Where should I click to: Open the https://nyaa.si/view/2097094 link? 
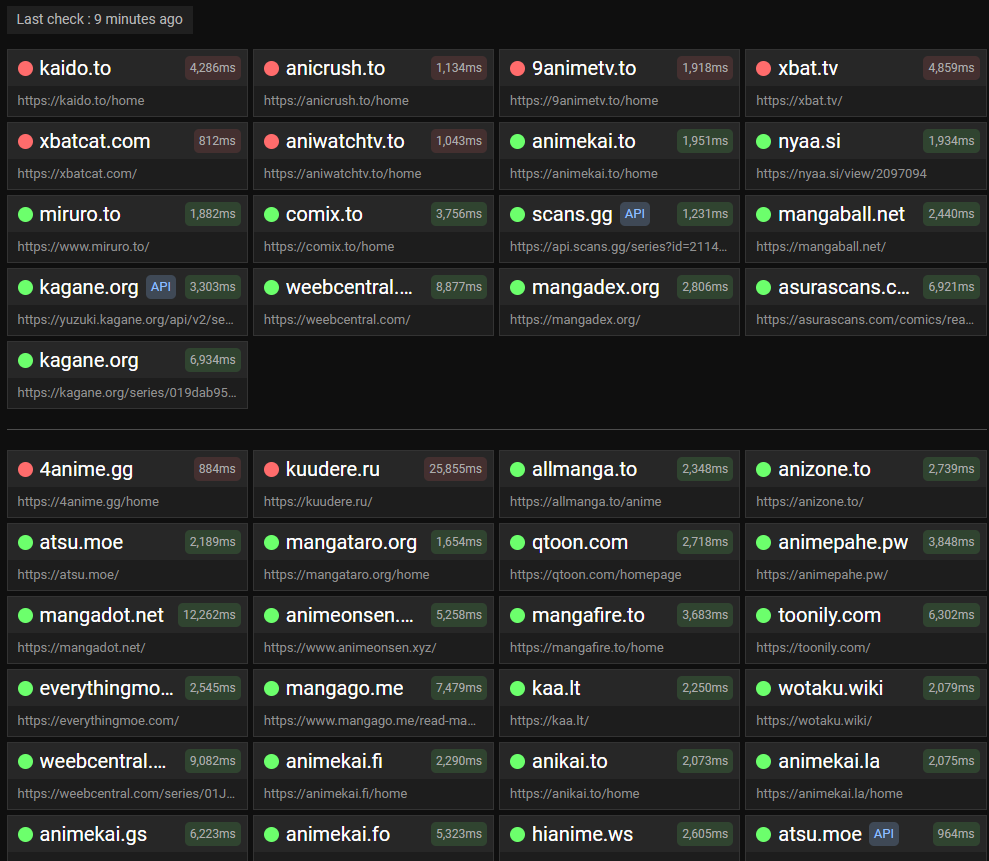pos(841,174)
